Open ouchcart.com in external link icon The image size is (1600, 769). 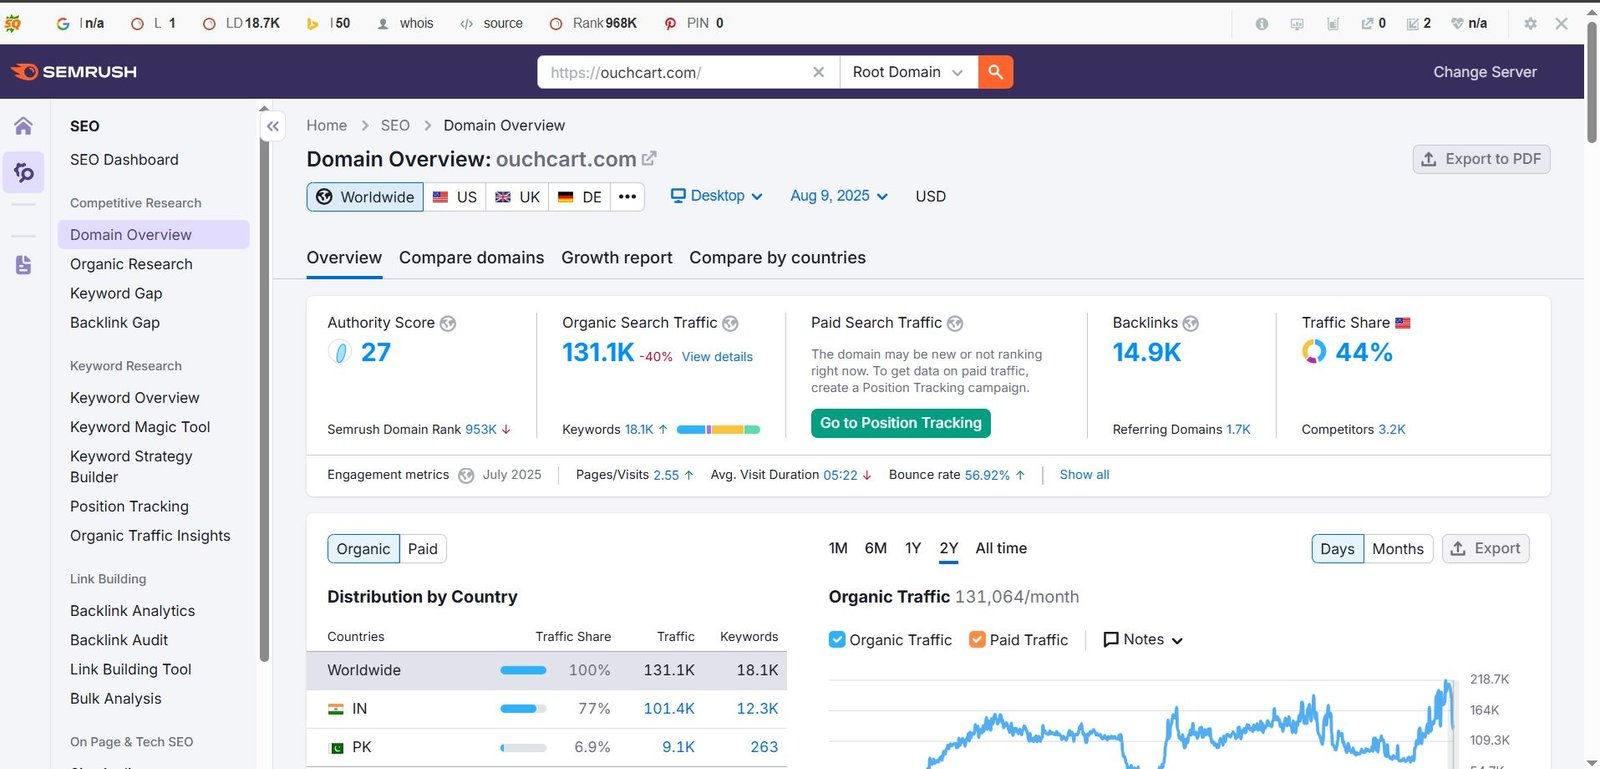pos(649,158)
